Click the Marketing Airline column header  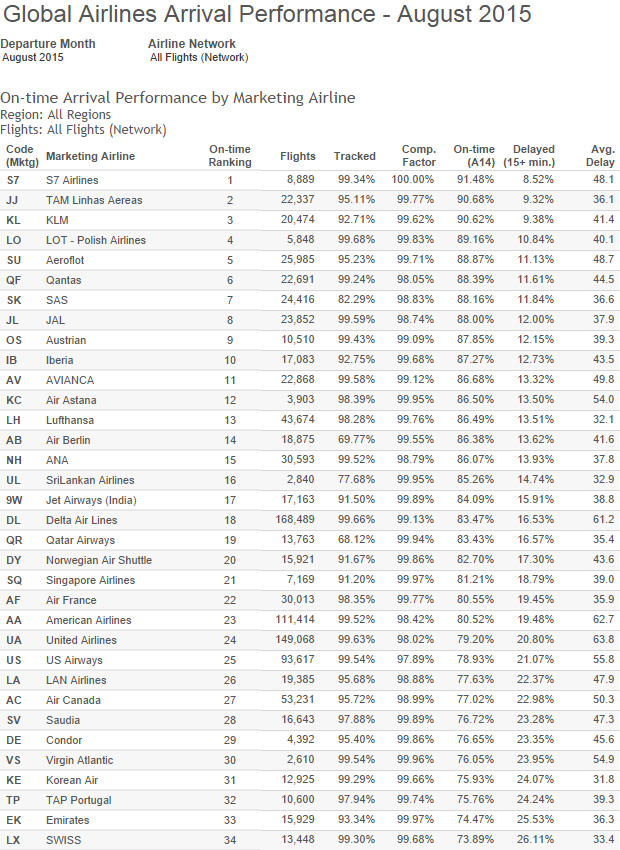pos(90,156)
